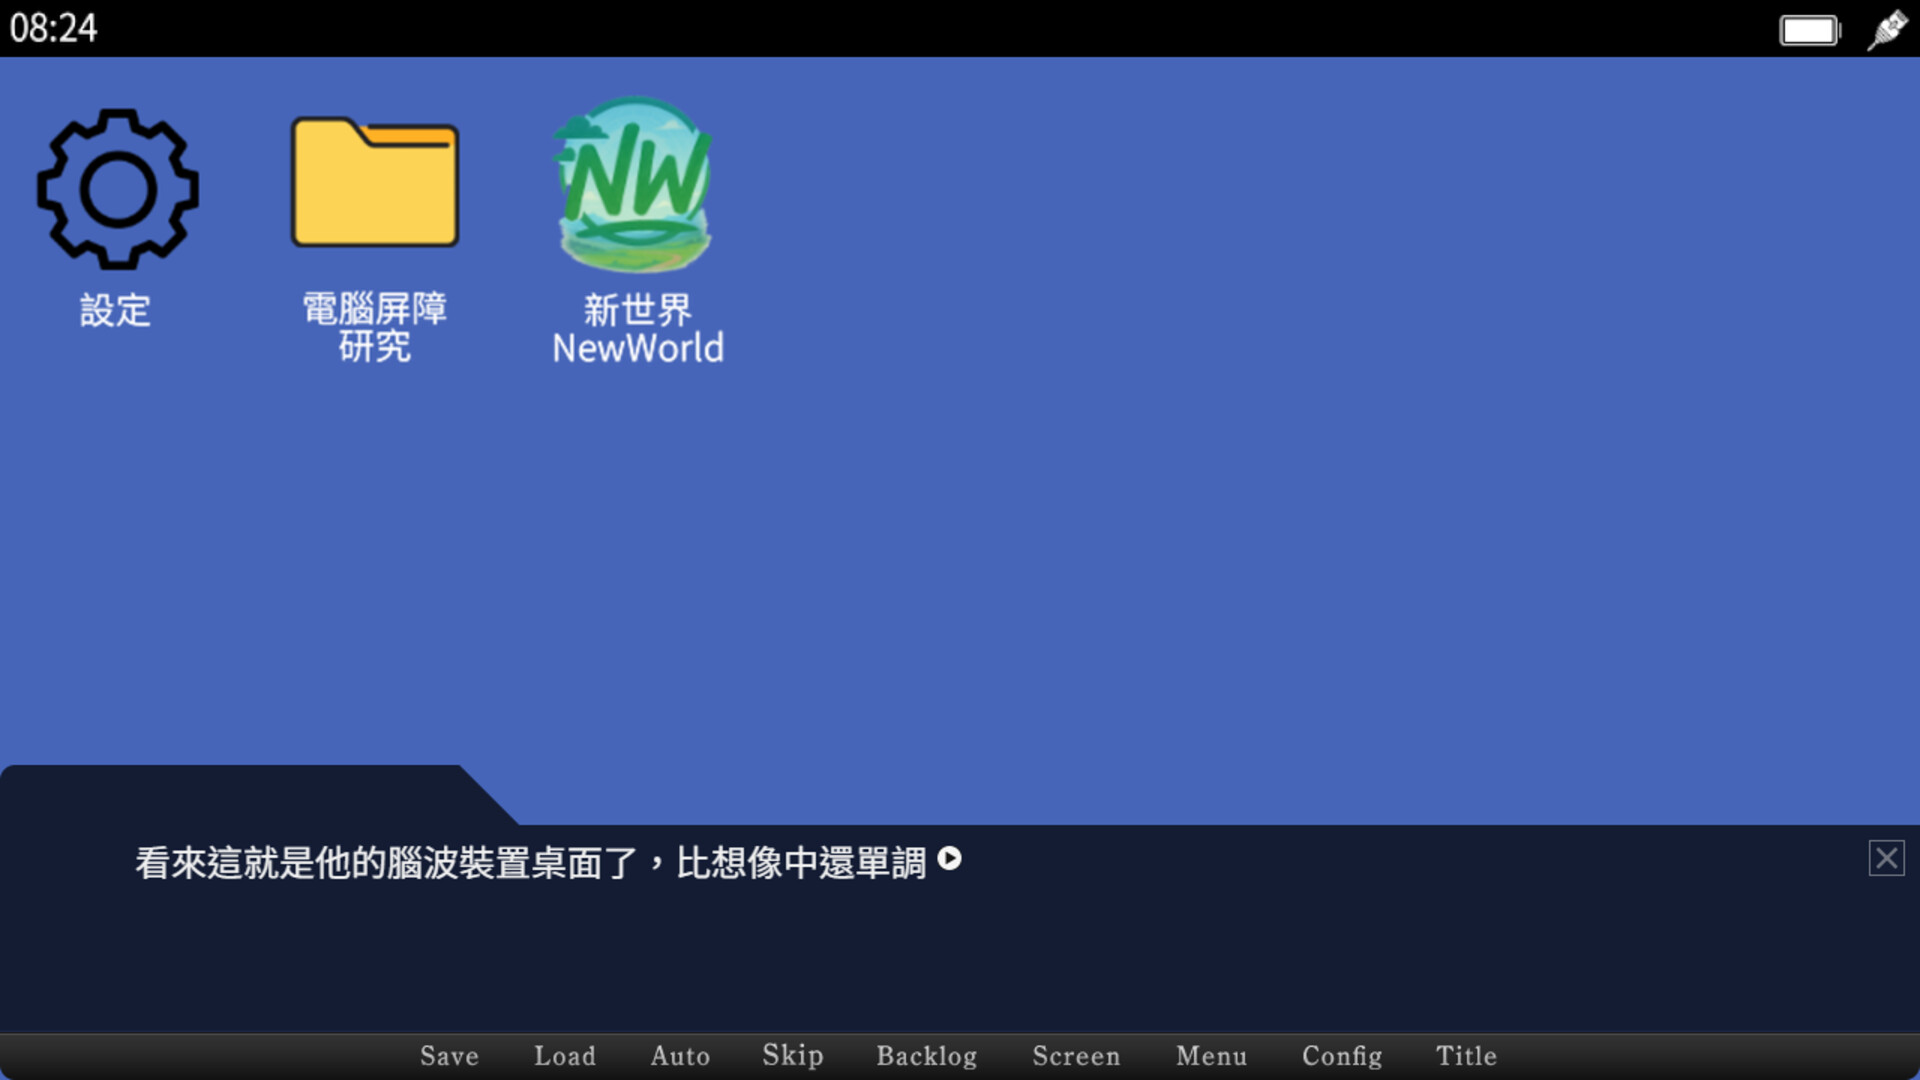Screen dimensions: 1920x1080
Task: Toggle Screen display mode
Action: [1076, 1056]
